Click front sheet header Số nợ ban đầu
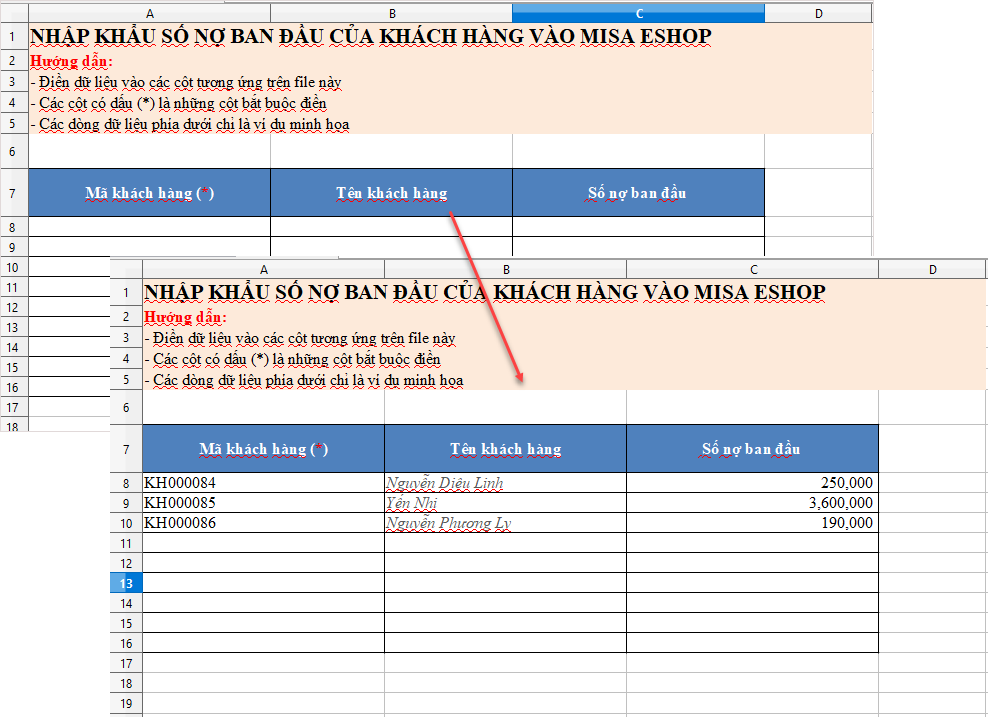988x717 pixels. (x=752, y=449)
